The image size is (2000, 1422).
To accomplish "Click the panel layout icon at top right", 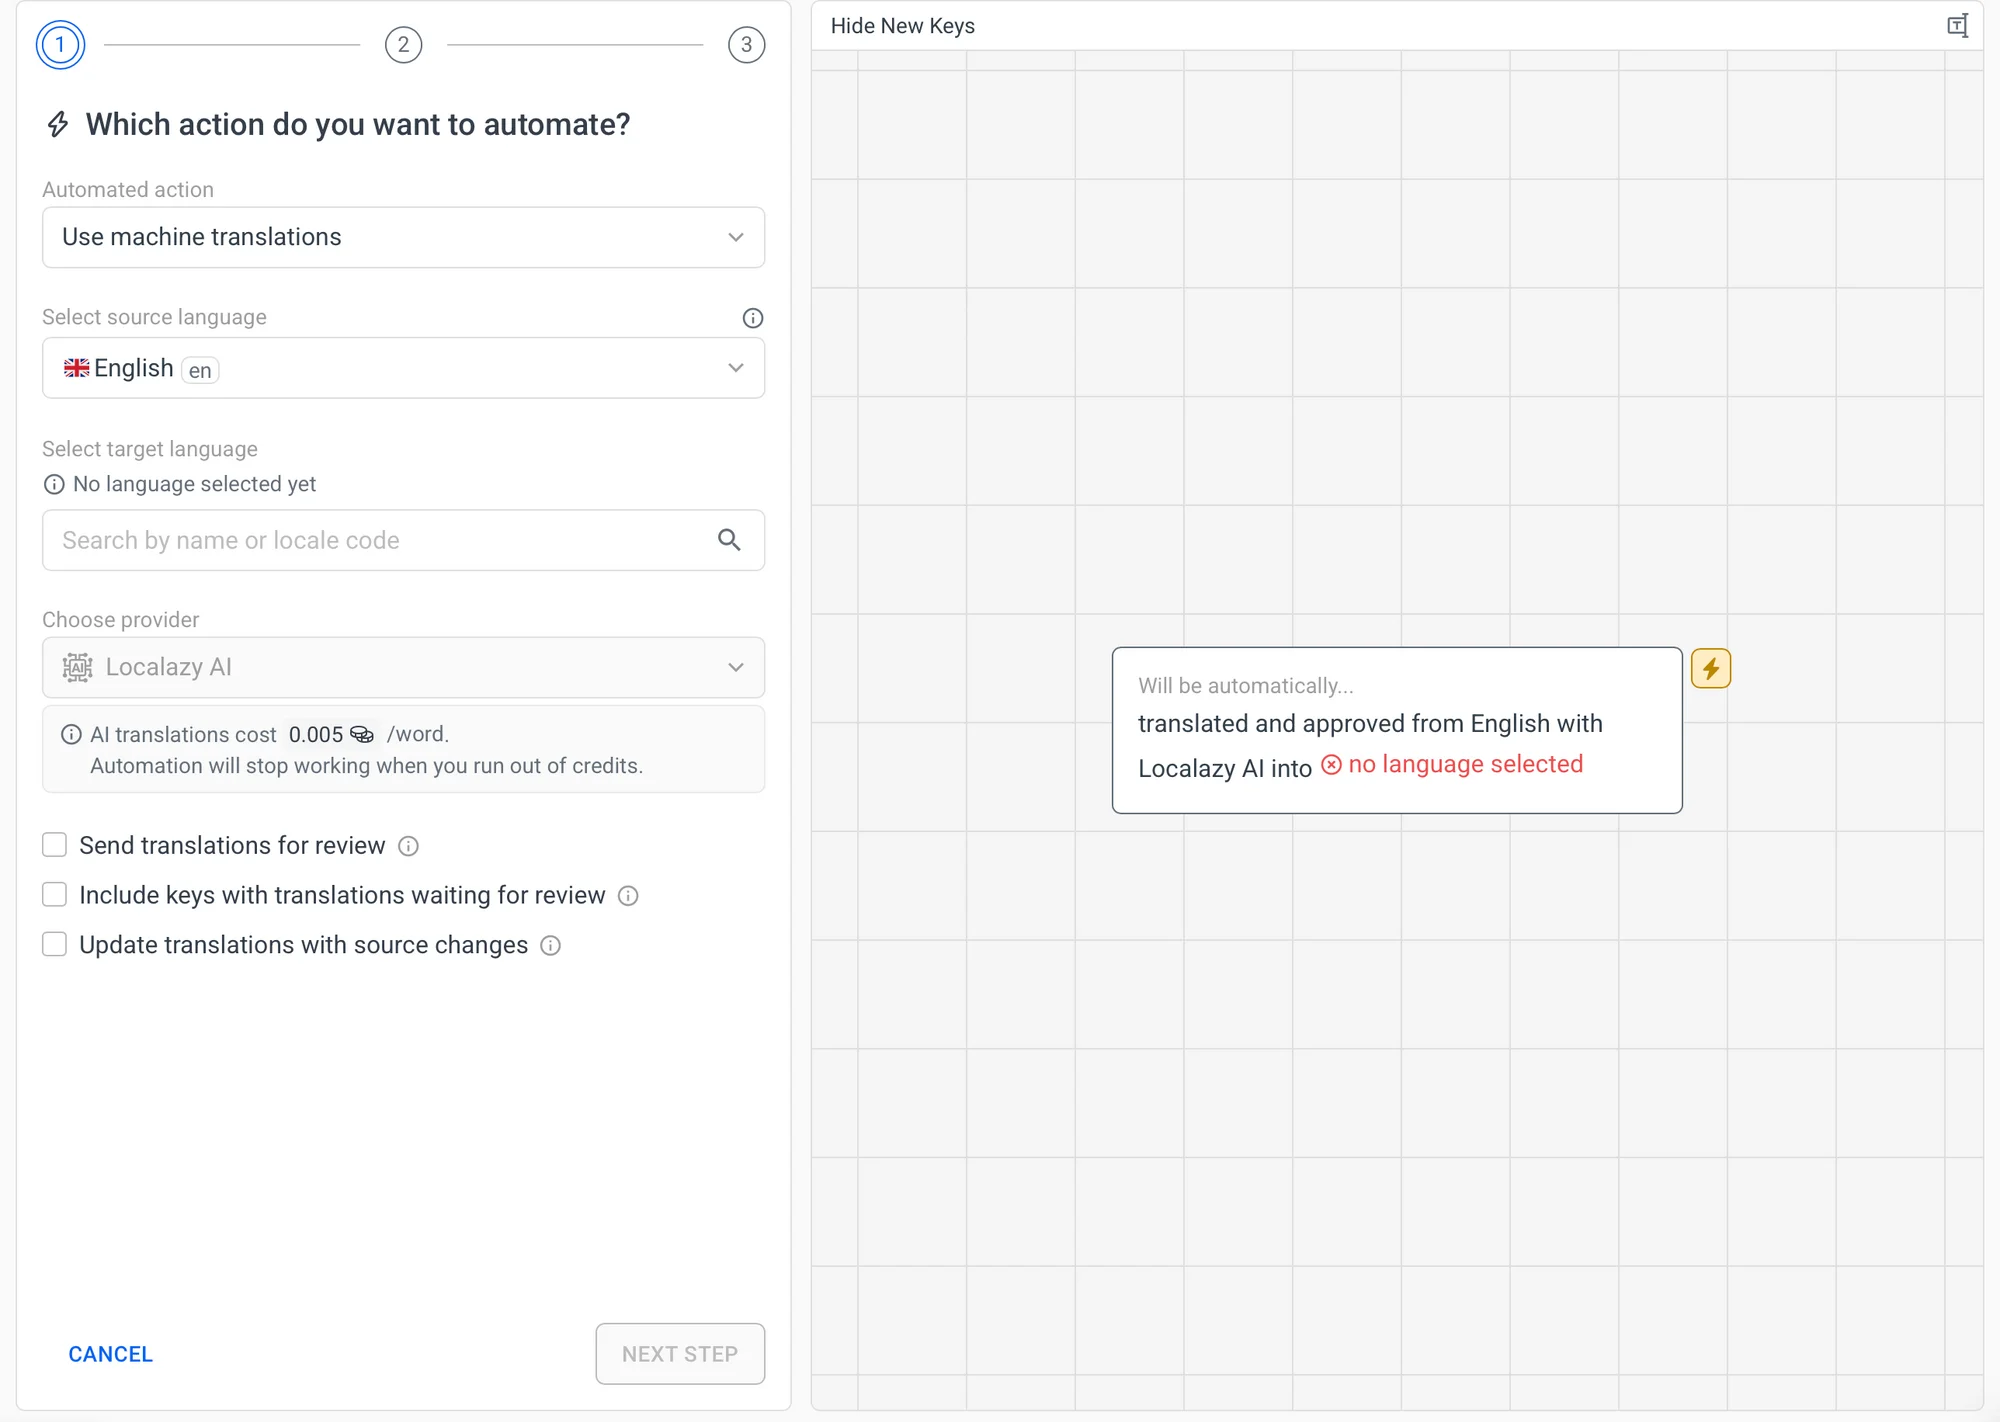I will [x=1957, y=26].
